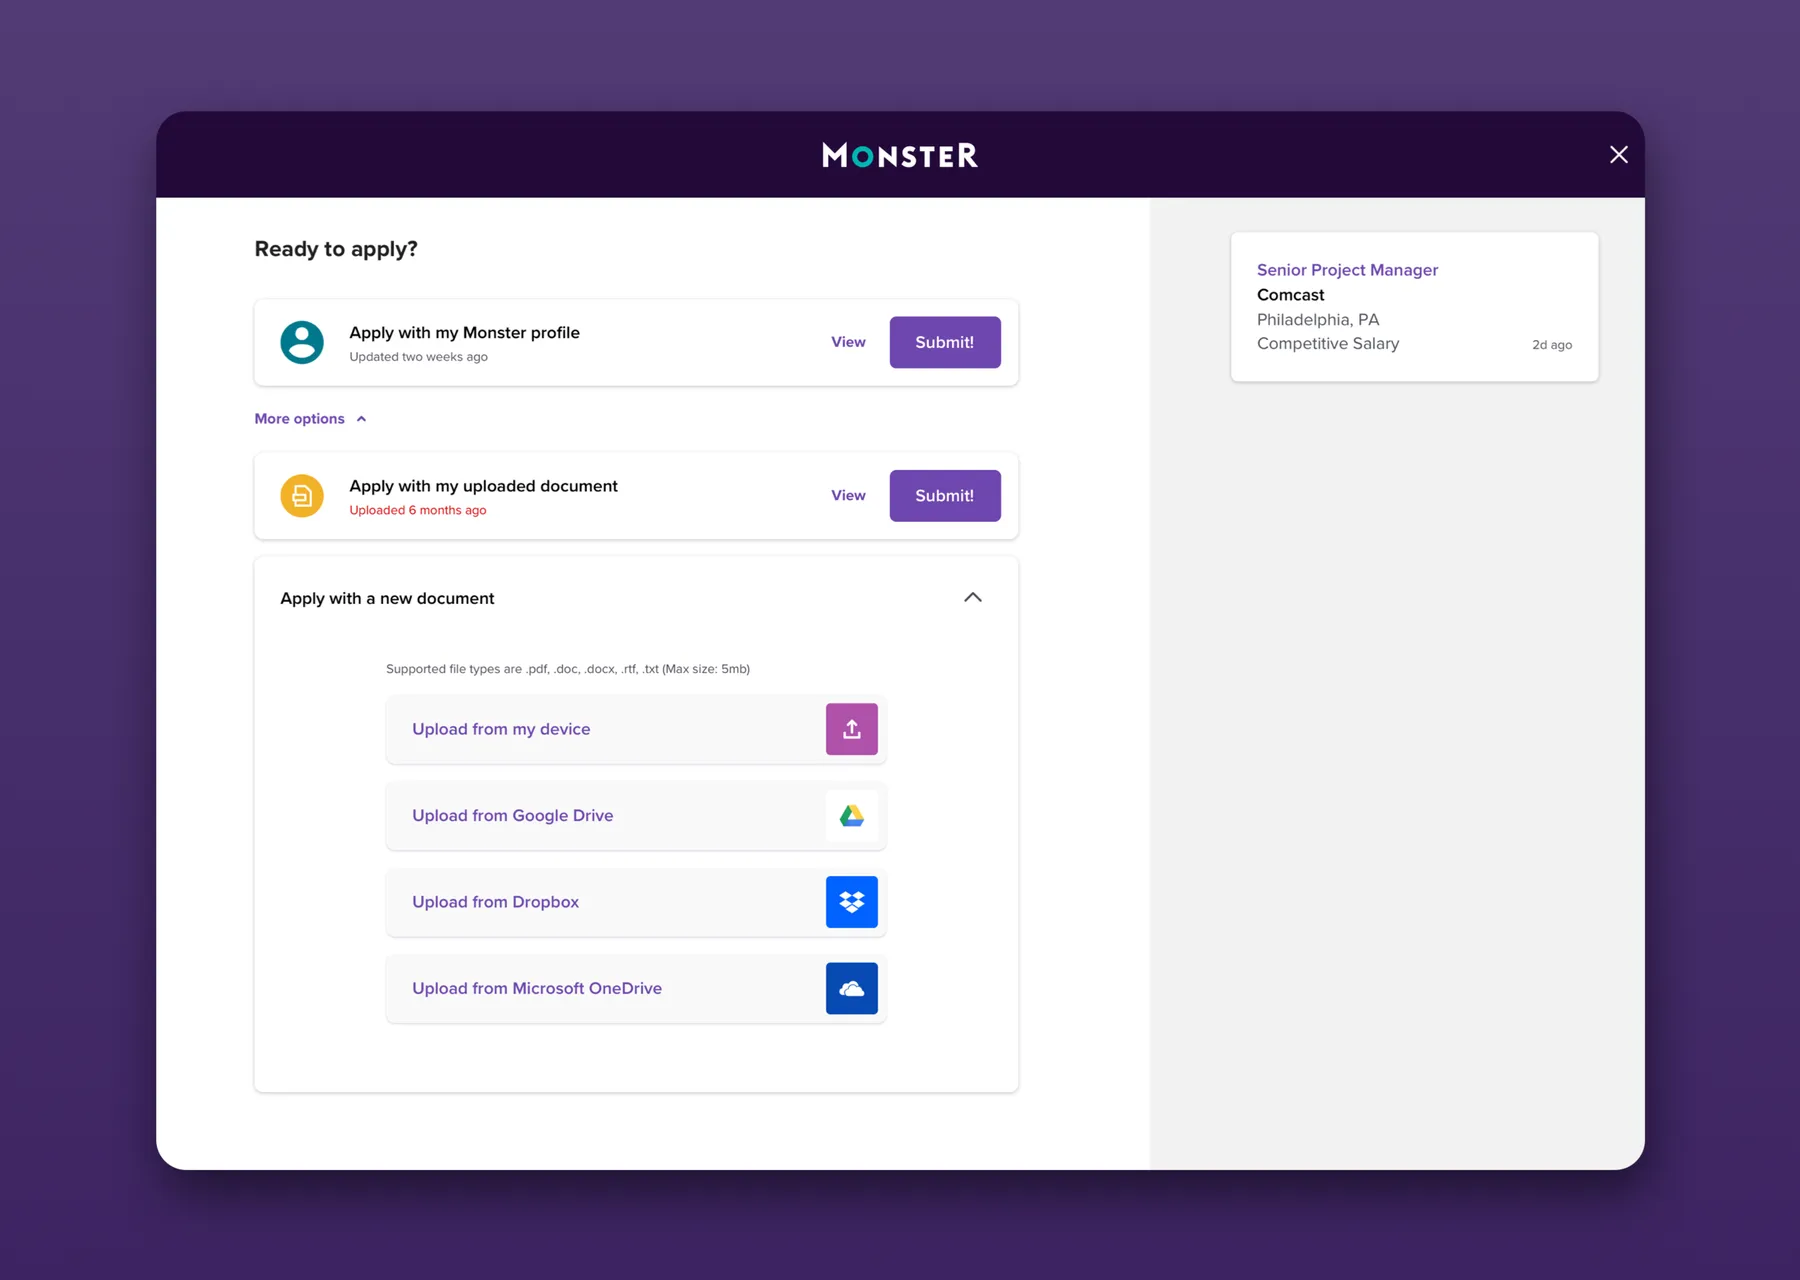View my uploaded document
This screenshot has width=1800, height=1280.
point(848,495)
